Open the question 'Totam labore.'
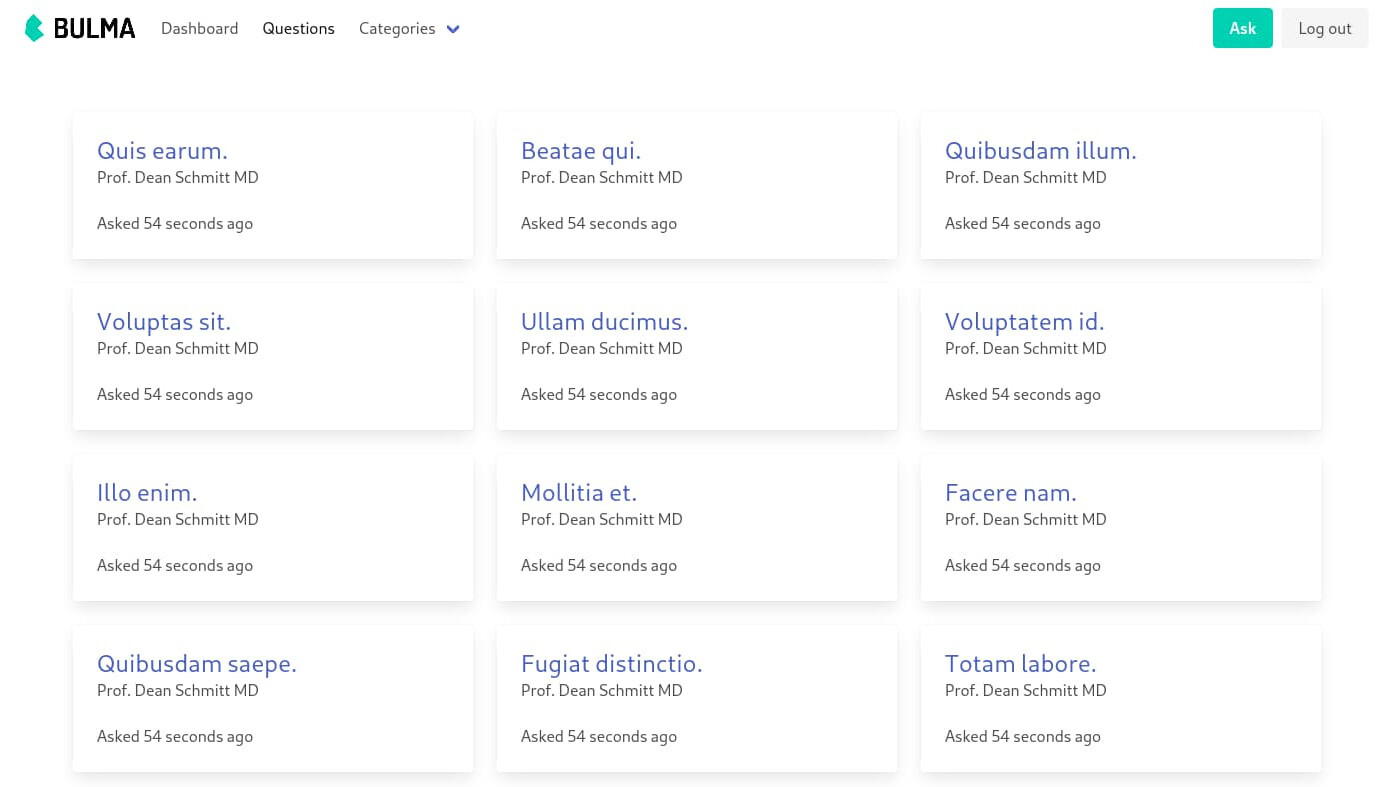The width and height of the screenshot is (1396, 787). point(1020,663)
